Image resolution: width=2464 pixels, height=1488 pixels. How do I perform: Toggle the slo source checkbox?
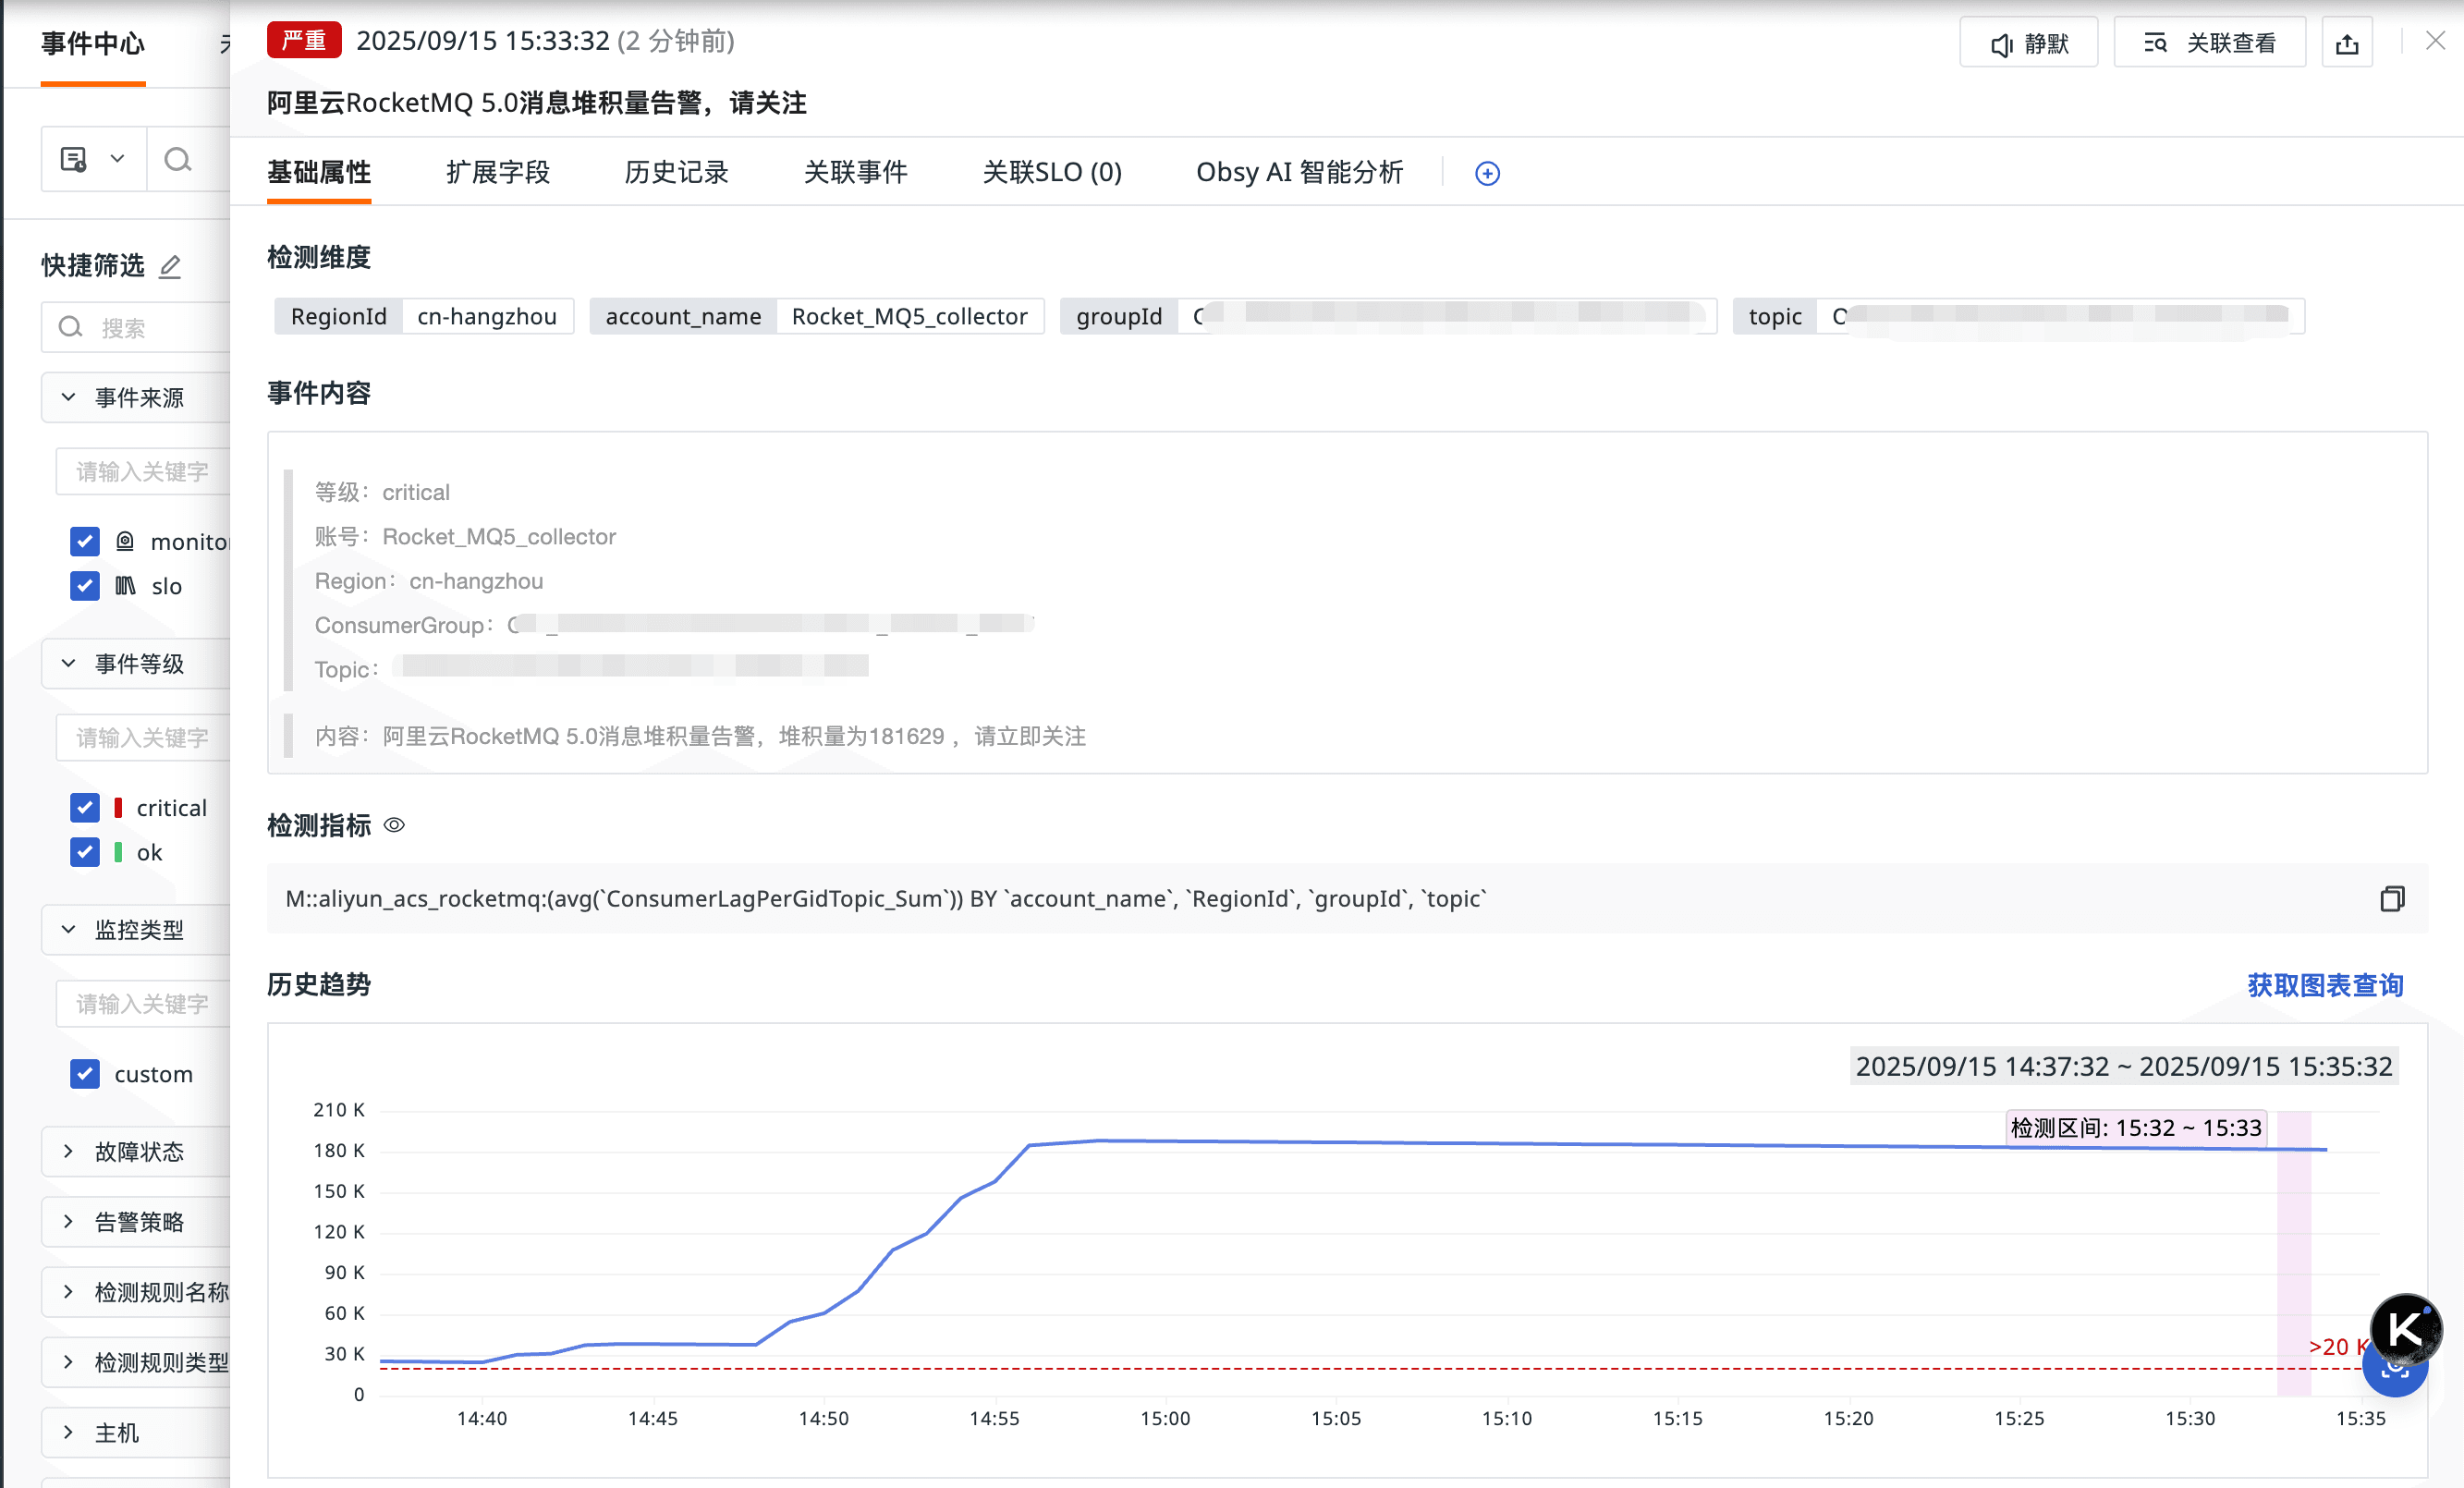point(85,586)
